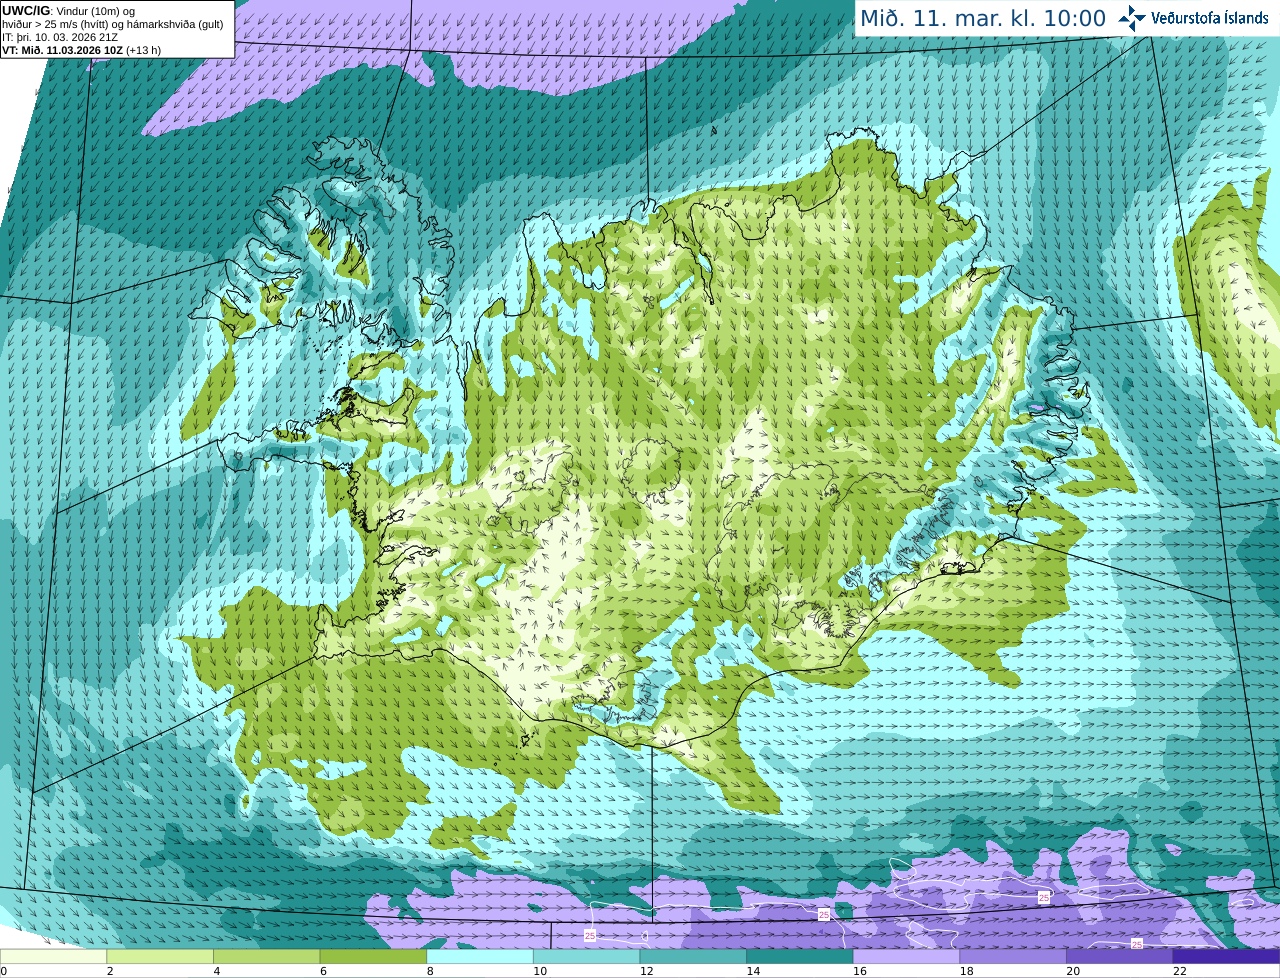Pick the 16–18 light lavender legend swatch
Viewport: 1280px width, 978px height.
click(906, 957)
